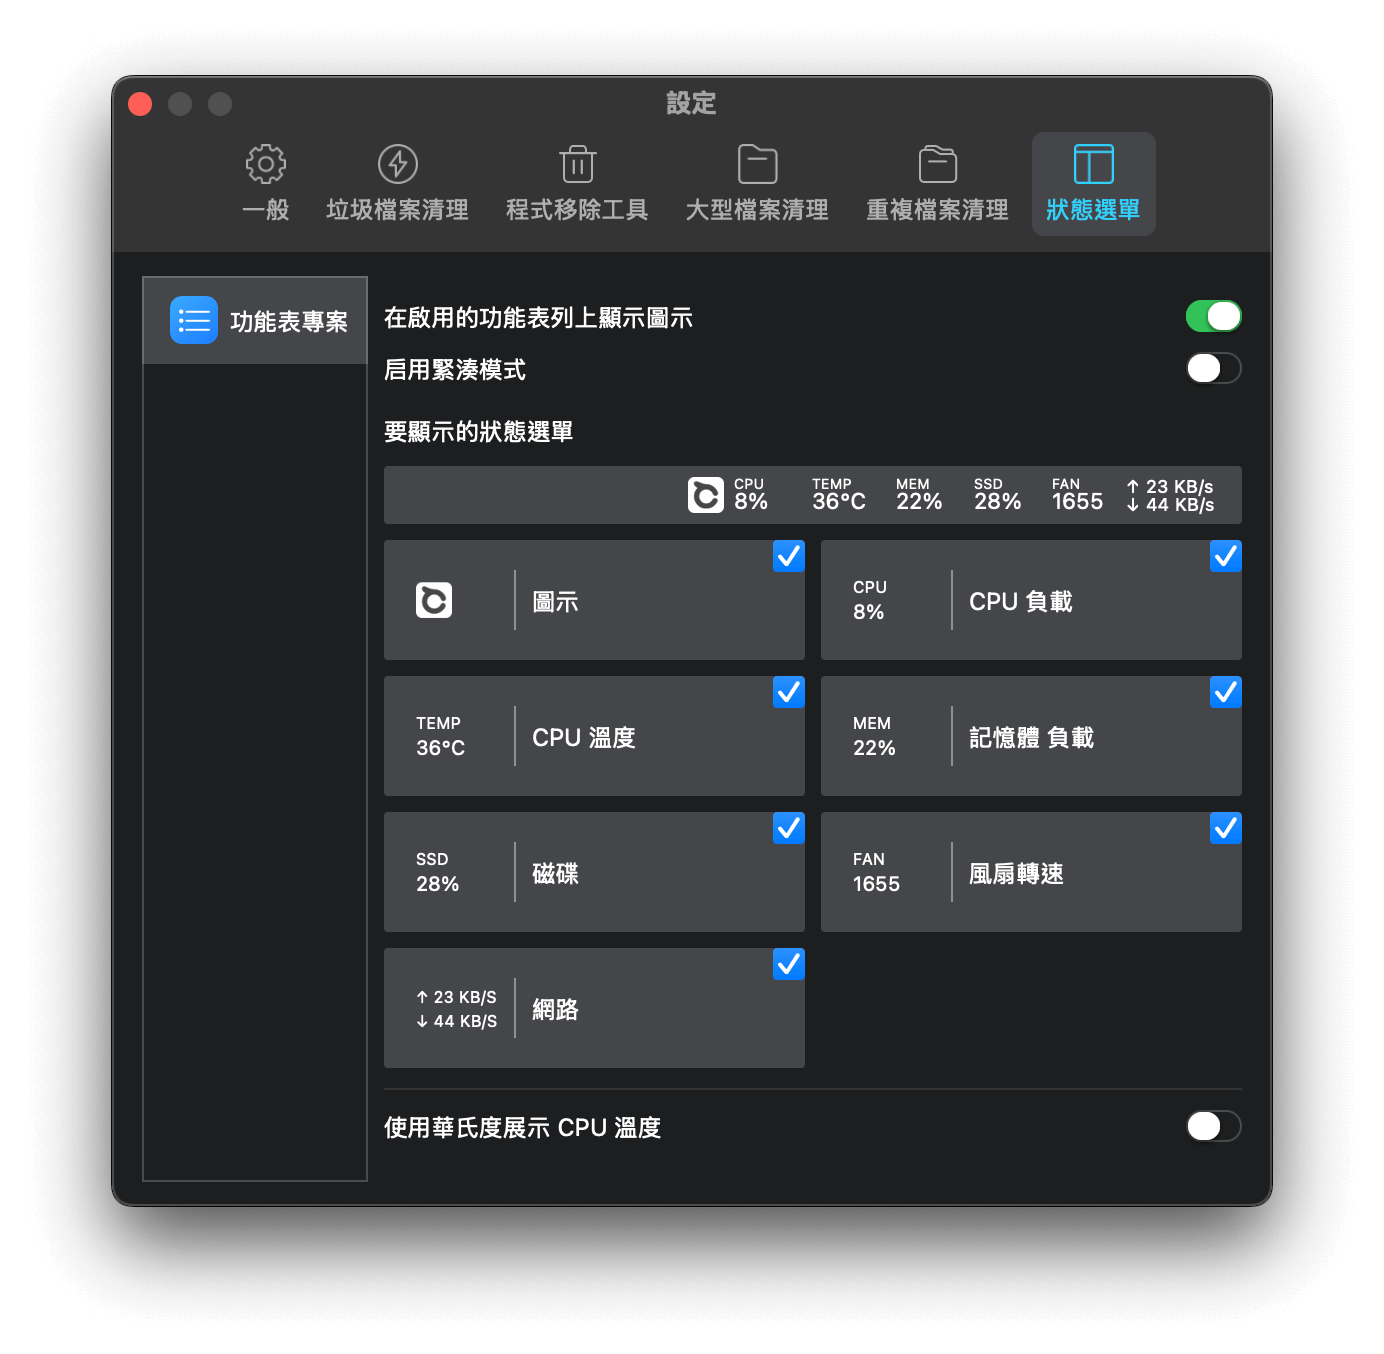This screenshot has height=1354, width=1384.
Task: Click the app logo in the 圖示 card
Action: 434,600
